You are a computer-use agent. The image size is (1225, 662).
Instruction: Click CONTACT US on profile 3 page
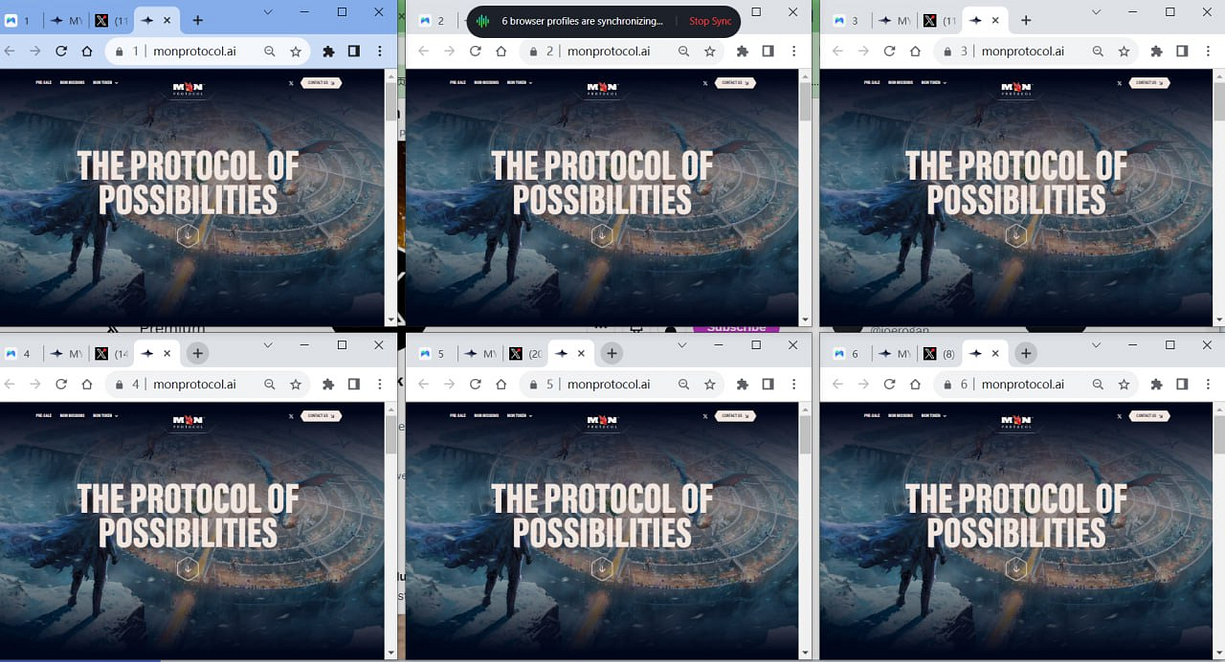(1149, 83)
